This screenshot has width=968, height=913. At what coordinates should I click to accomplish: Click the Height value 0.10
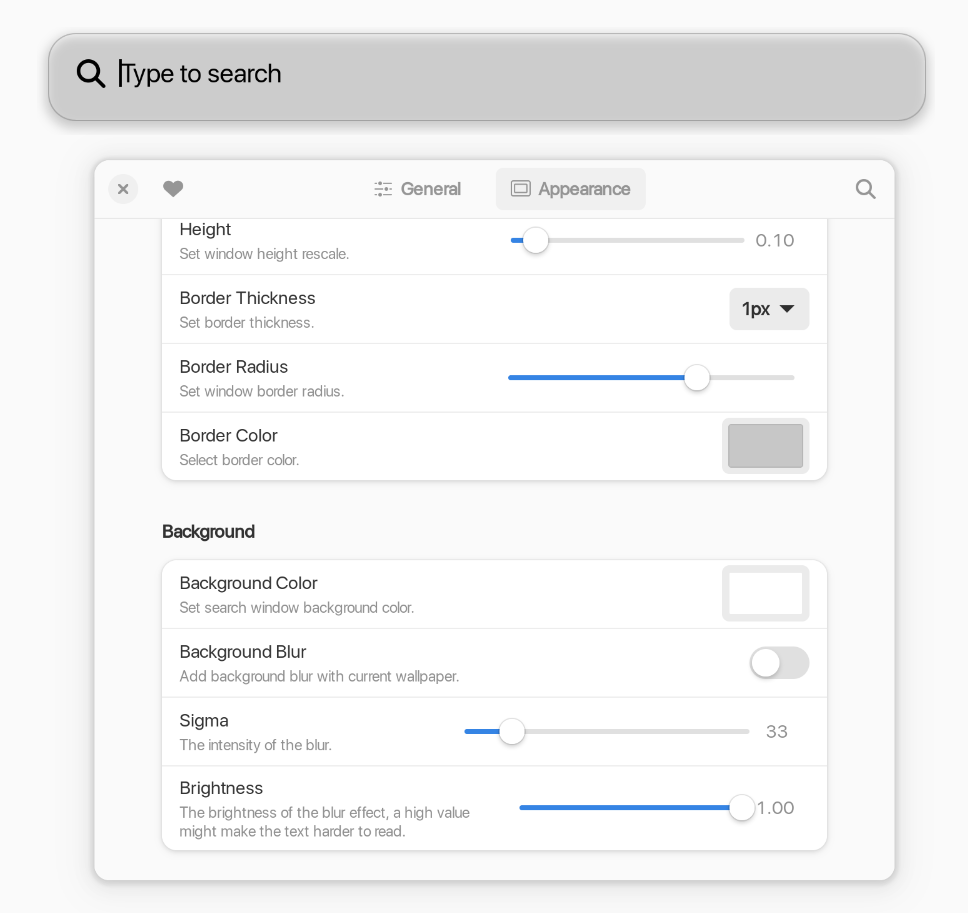point(775,240)
